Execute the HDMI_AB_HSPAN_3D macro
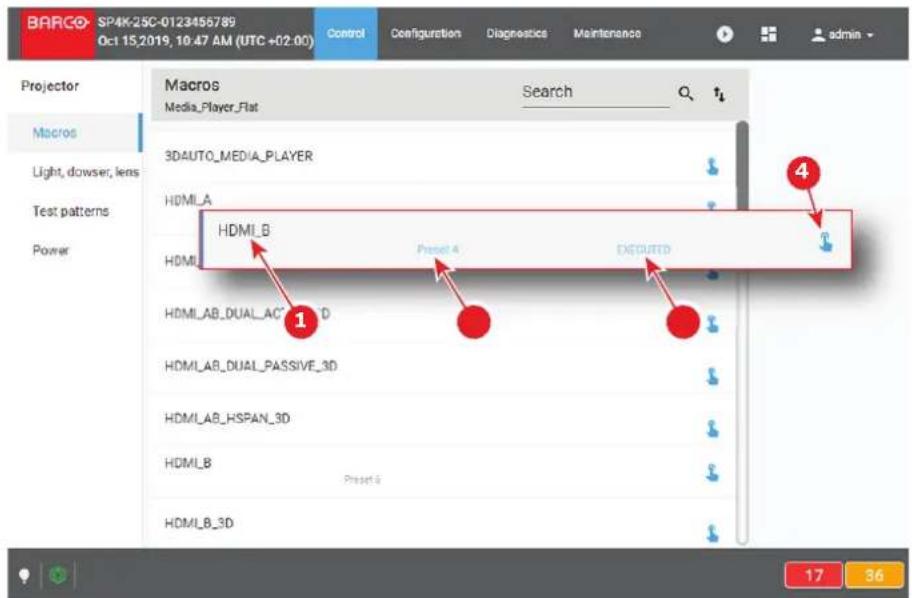912x598 pixels. pos(712,428)
